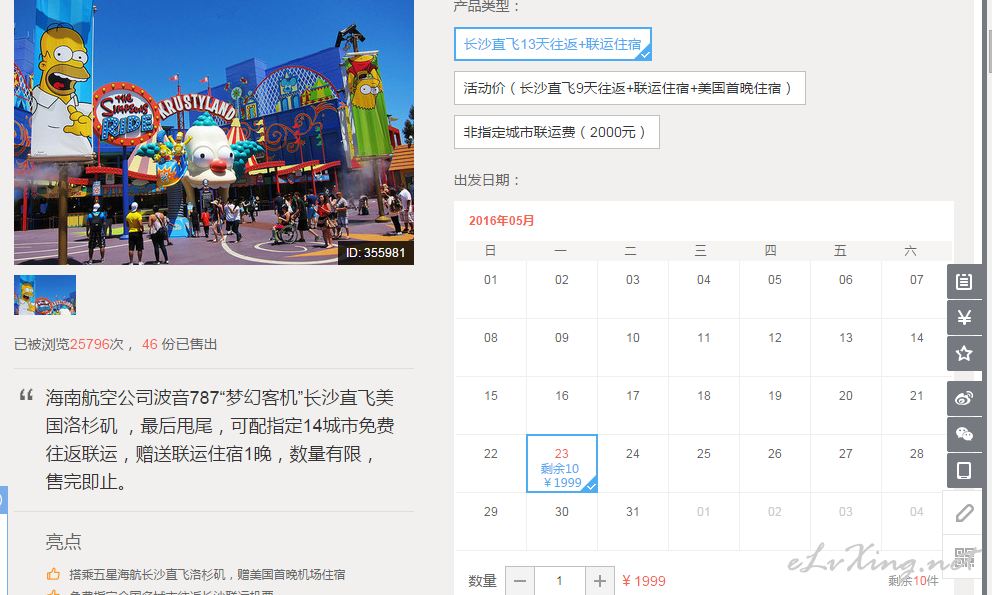Click the 46 份已售出 sold count
The image size is (992, 595).
180,344
